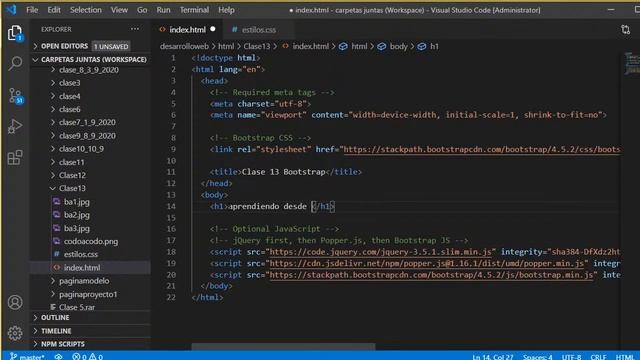640x360 pixels.
Task: Expand the Open Editors section
Action: pos(91,46)
